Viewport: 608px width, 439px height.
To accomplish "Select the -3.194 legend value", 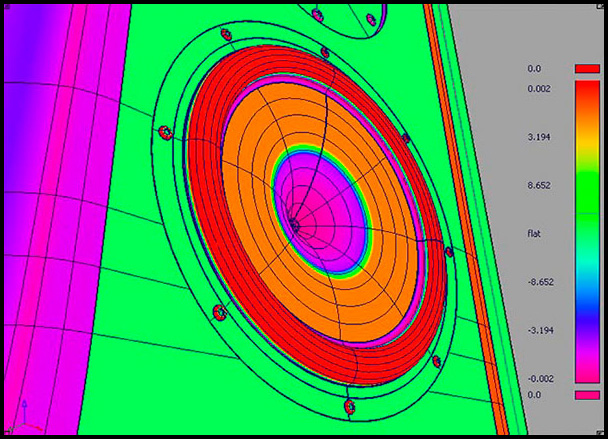I will click(540, 330).
